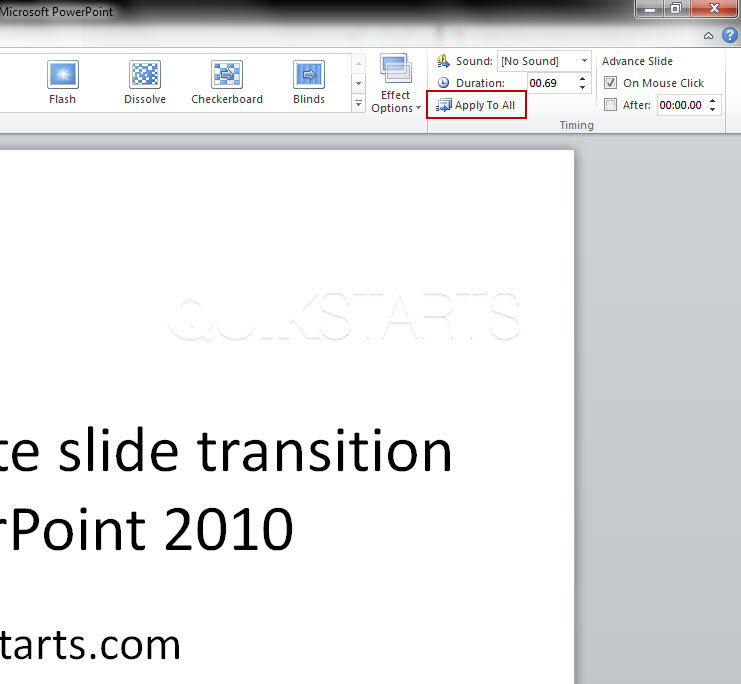Image resolution: width=741 pixels, height=684 pixels.
Task: Increase After time with up arrow
Action: point(713,101)
